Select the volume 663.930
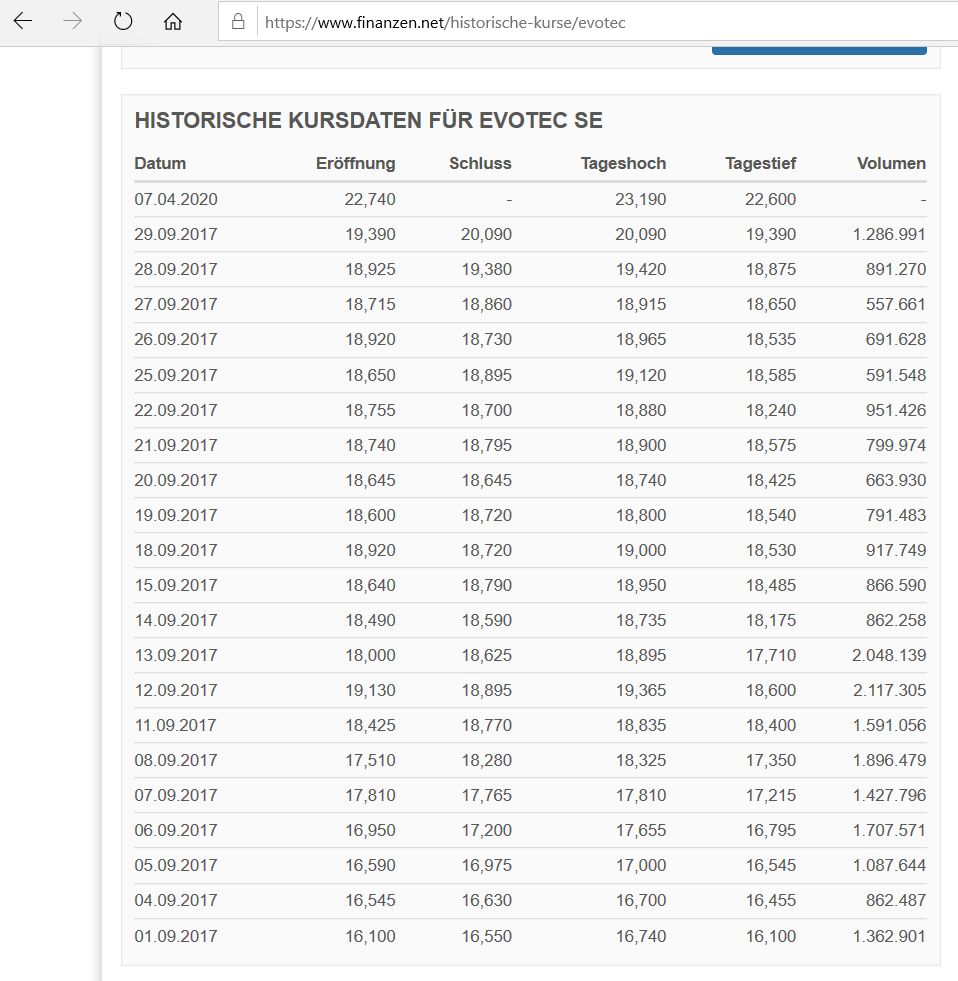The width and height of the screenshot is (958, 981). (x=895, y=480)
